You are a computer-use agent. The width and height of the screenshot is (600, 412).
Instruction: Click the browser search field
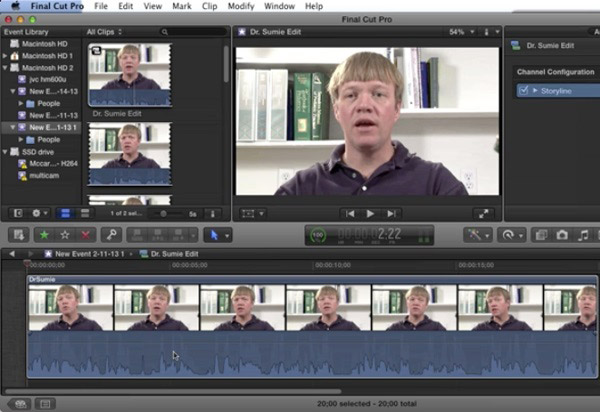pyautogui.click(x=193, y=32)
